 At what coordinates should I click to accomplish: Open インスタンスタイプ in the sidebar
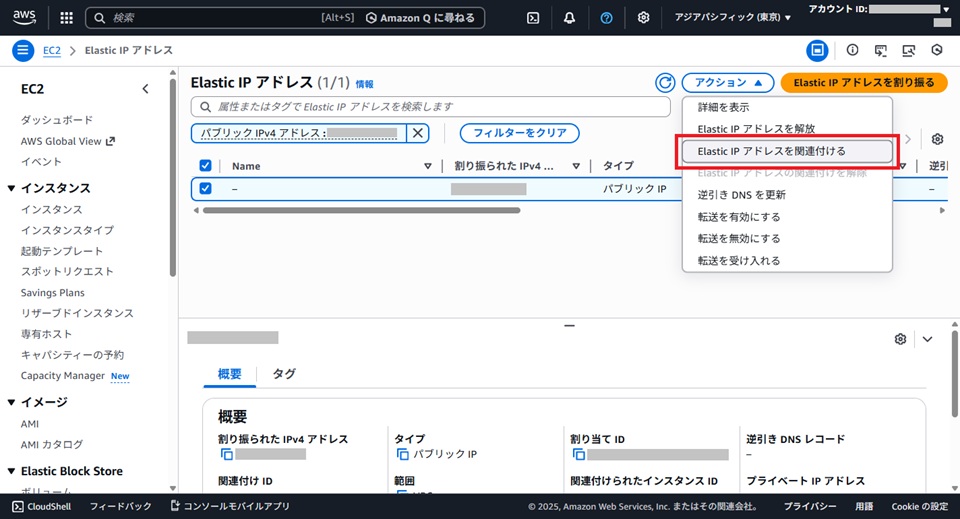click(x=67, y=230)
